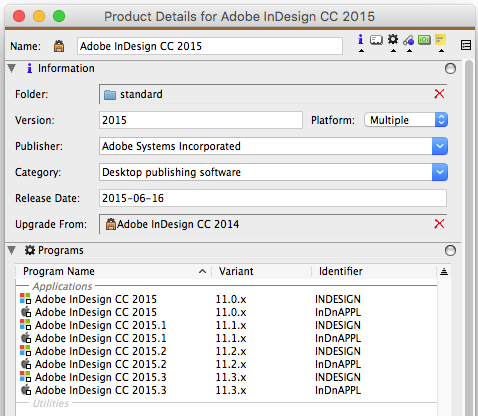
Task: Click the arrow marker under the key tag icon
Action: coord(409,51)
